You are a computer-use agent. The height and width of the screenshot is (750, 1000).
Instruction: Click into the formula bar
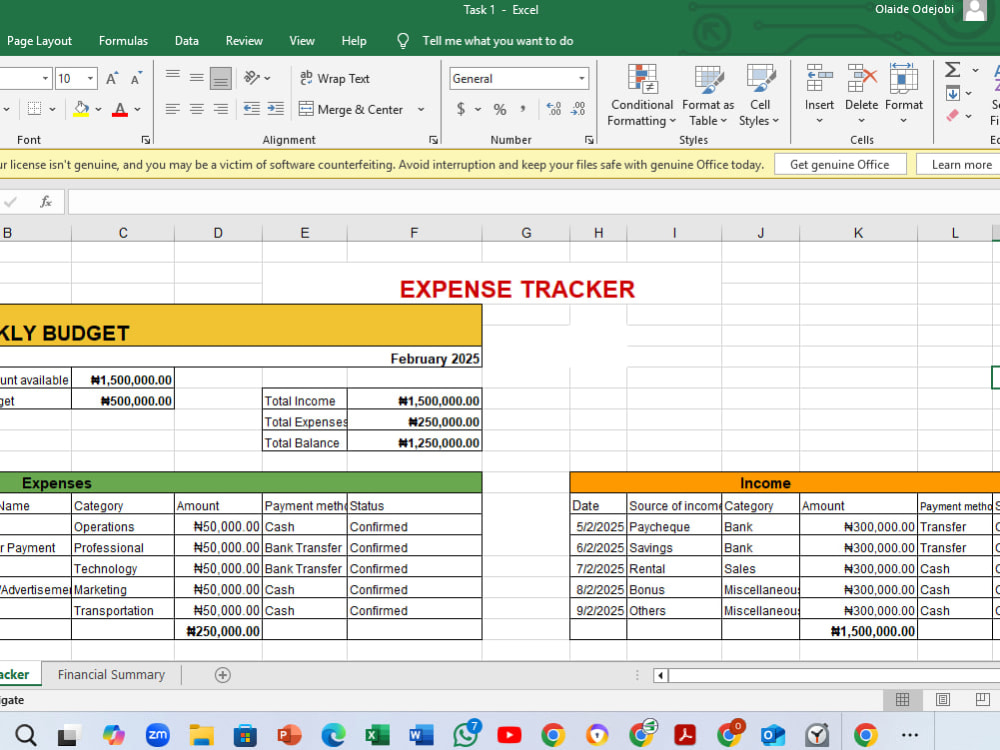[x=533, y=202]
